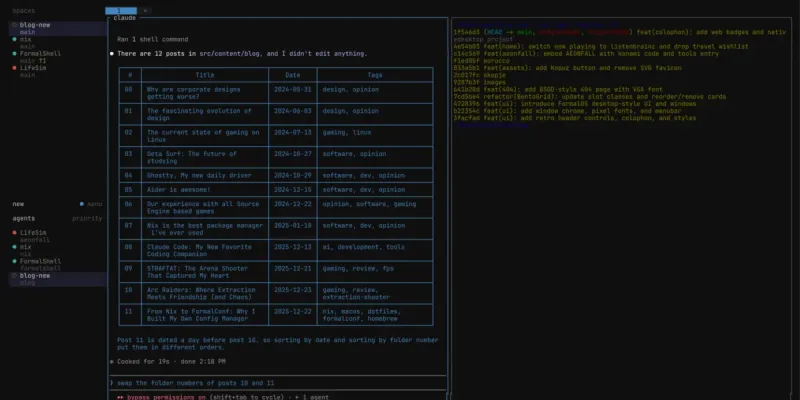Screen dimensions: 800x400
Task: Click the 'images' commit line
Action: 480,82
